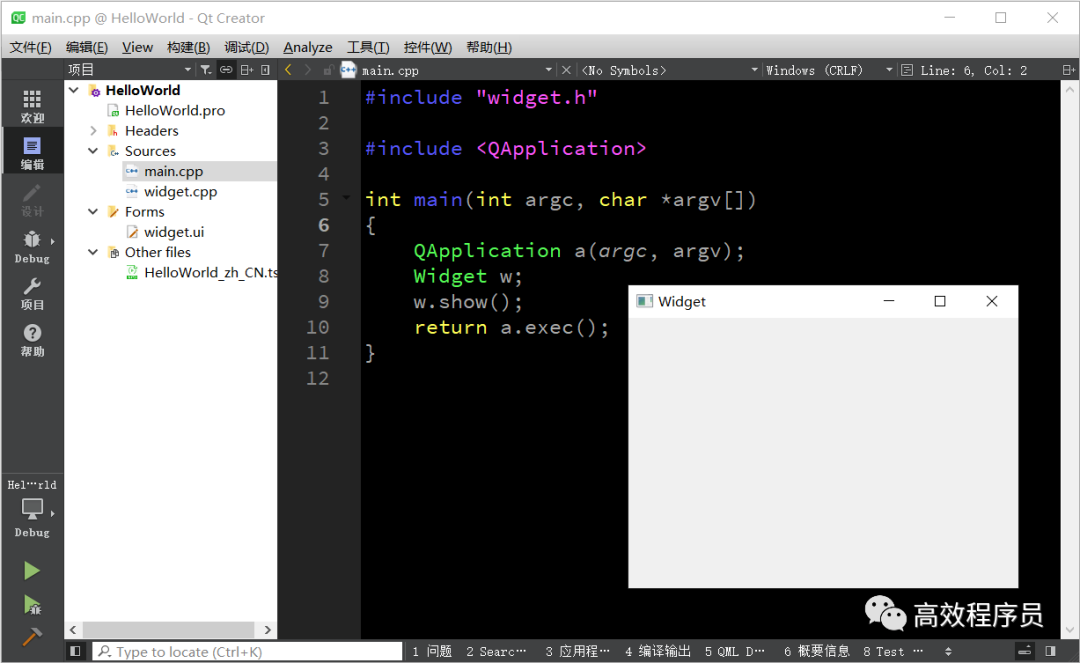Open the 4 编译输出 pane

click(x=658, y=651)
